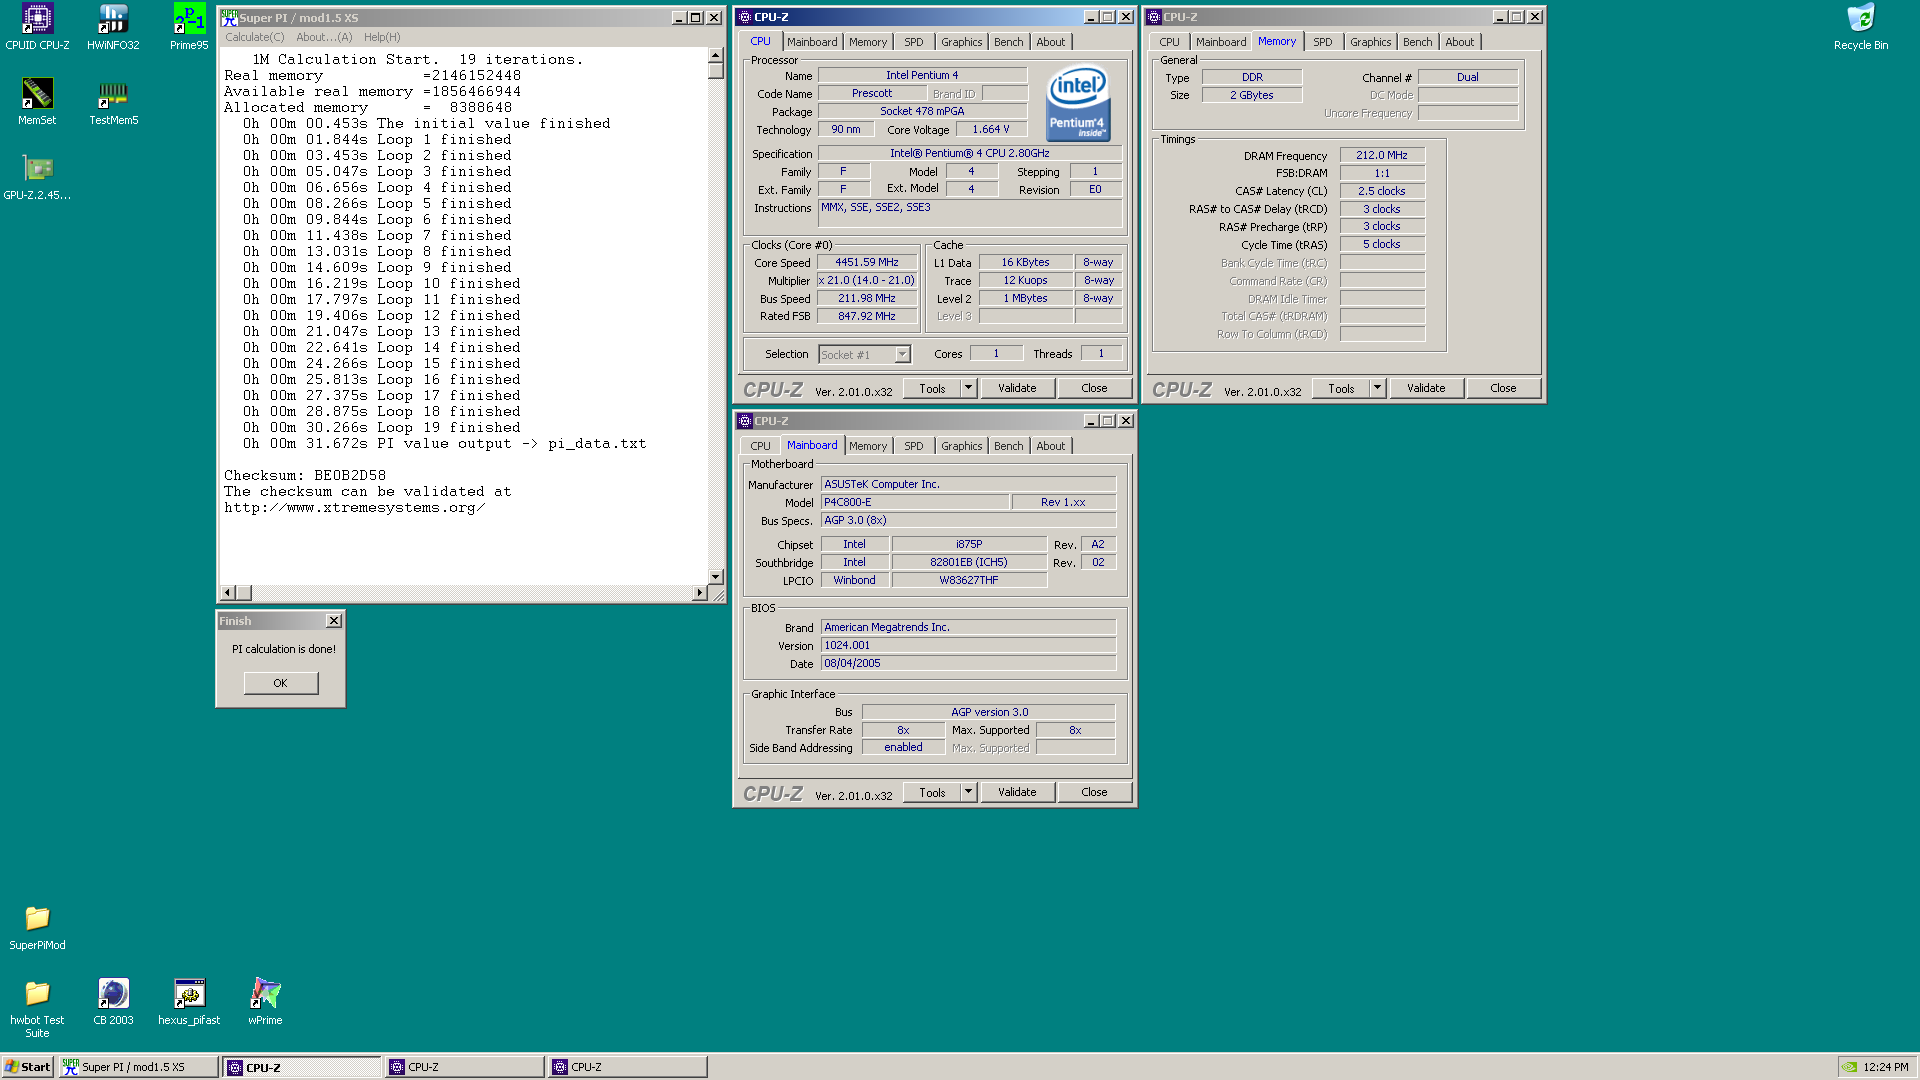Click the Super PI horizontal scrollbar left arrow

(x=227, y=593)
